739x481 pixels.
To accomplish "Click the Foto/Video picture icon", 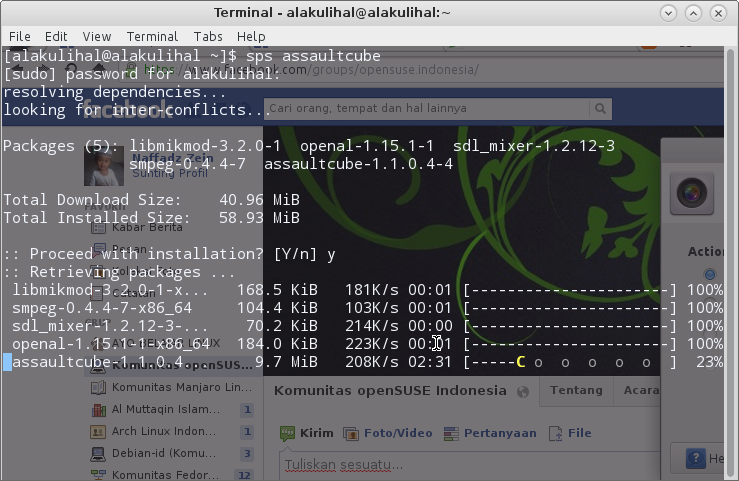I will pos(351,433).
